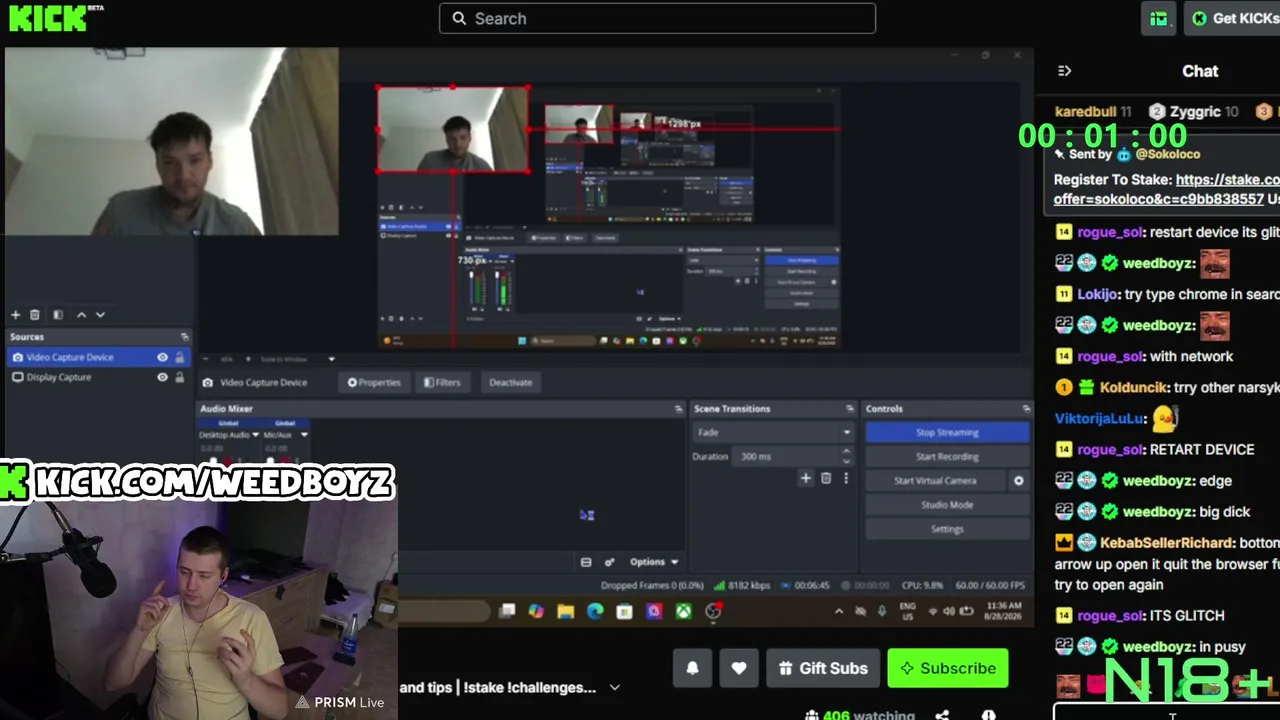This screenshot has width=1280, height=720.
Task: Open Microsoft Store on the taskbar
Action: point(625,611)
